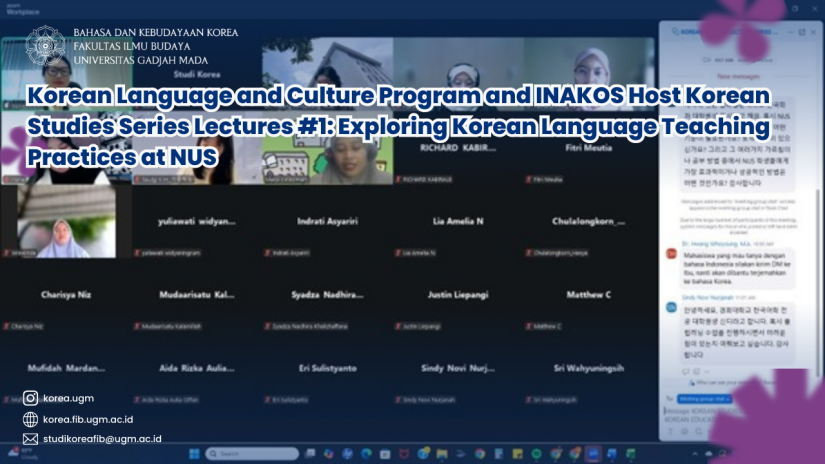
Task: Click the UGM university logo emblem
Action: (x=45, y=46)
